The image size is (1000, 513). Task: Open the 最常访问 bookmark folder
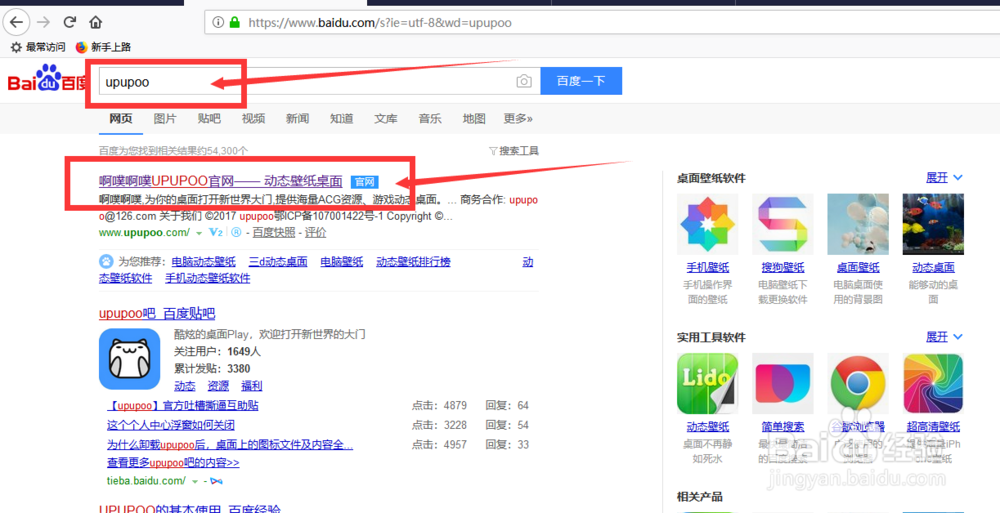pos(38,47)
